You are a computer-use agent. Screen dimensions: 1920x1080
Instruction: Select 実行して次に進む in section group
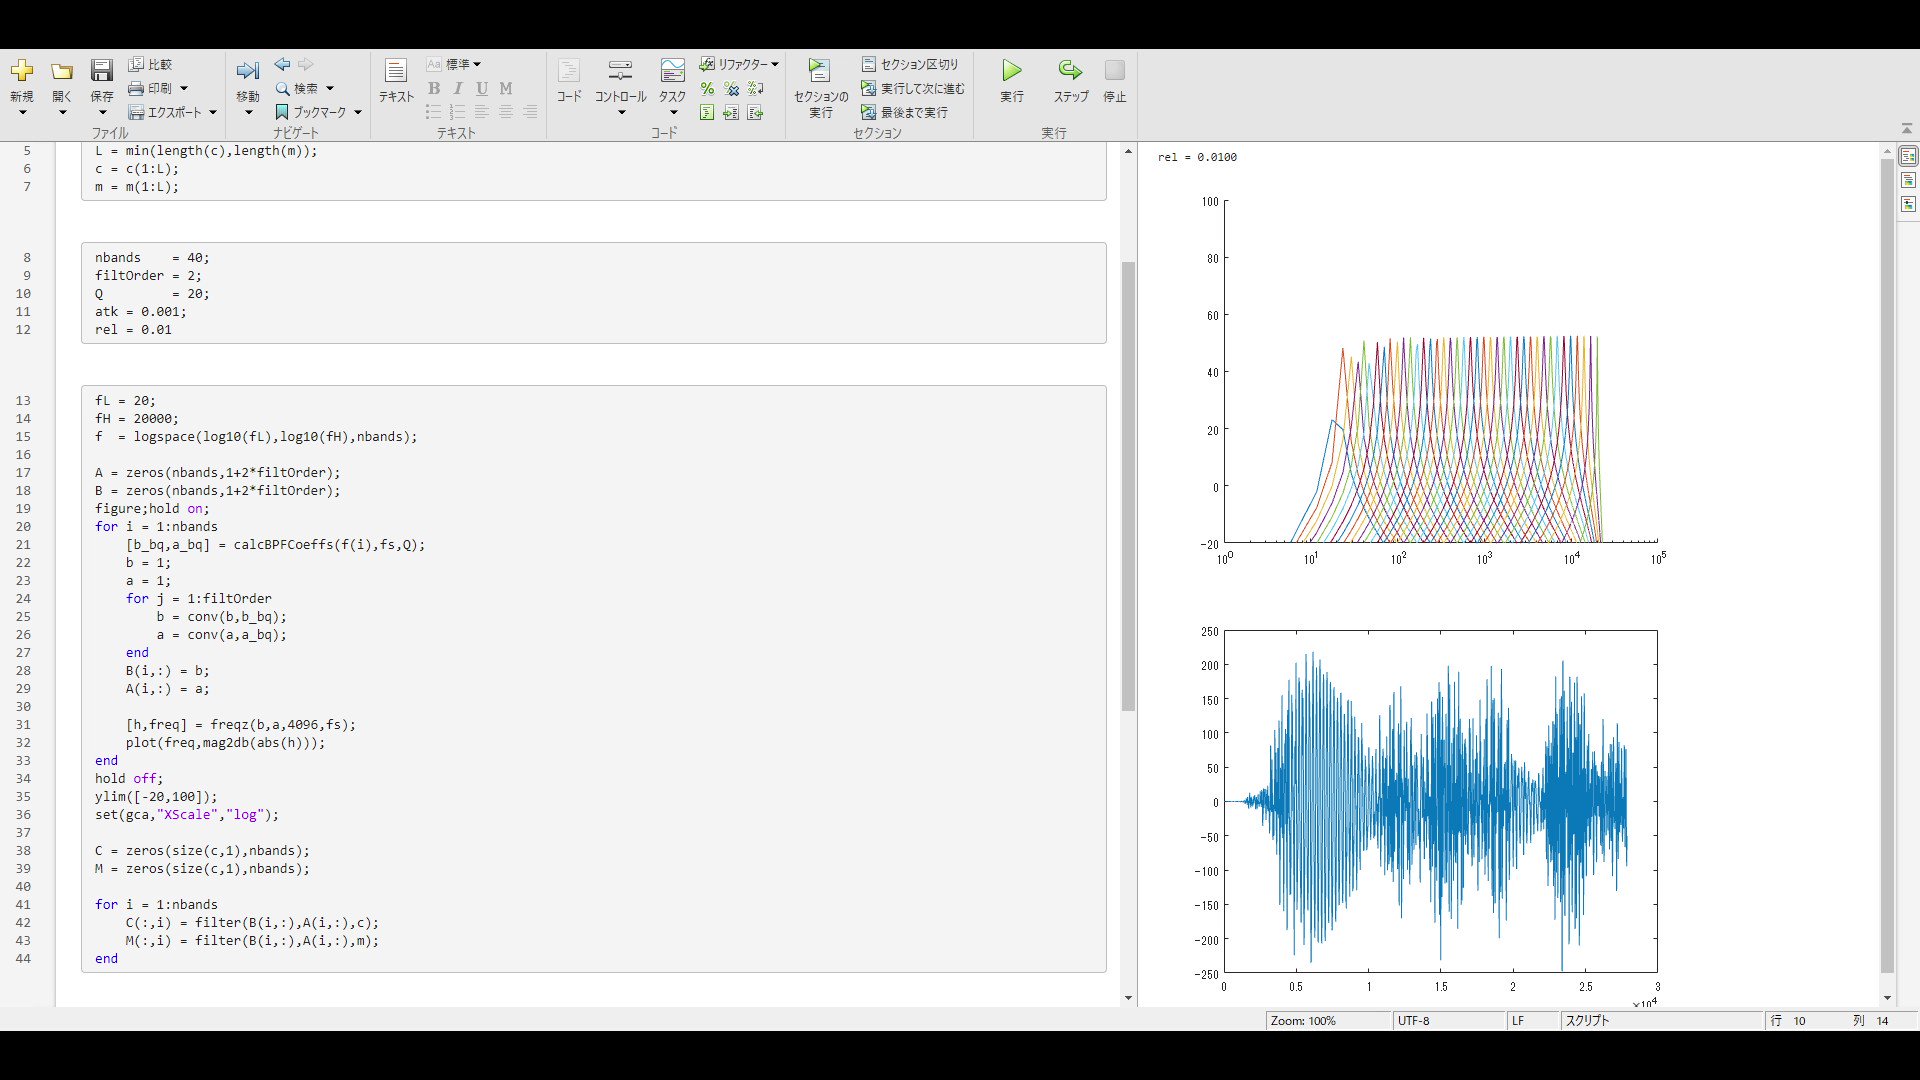point(912,88)
